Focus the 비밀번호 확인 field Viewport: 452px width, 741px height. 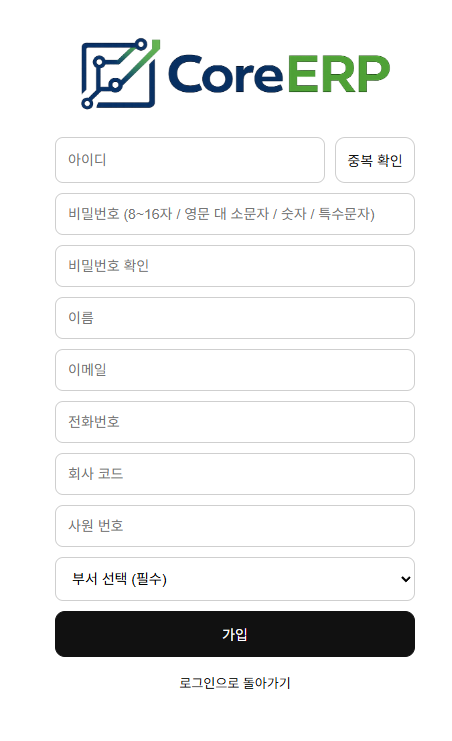pos(235,266)
